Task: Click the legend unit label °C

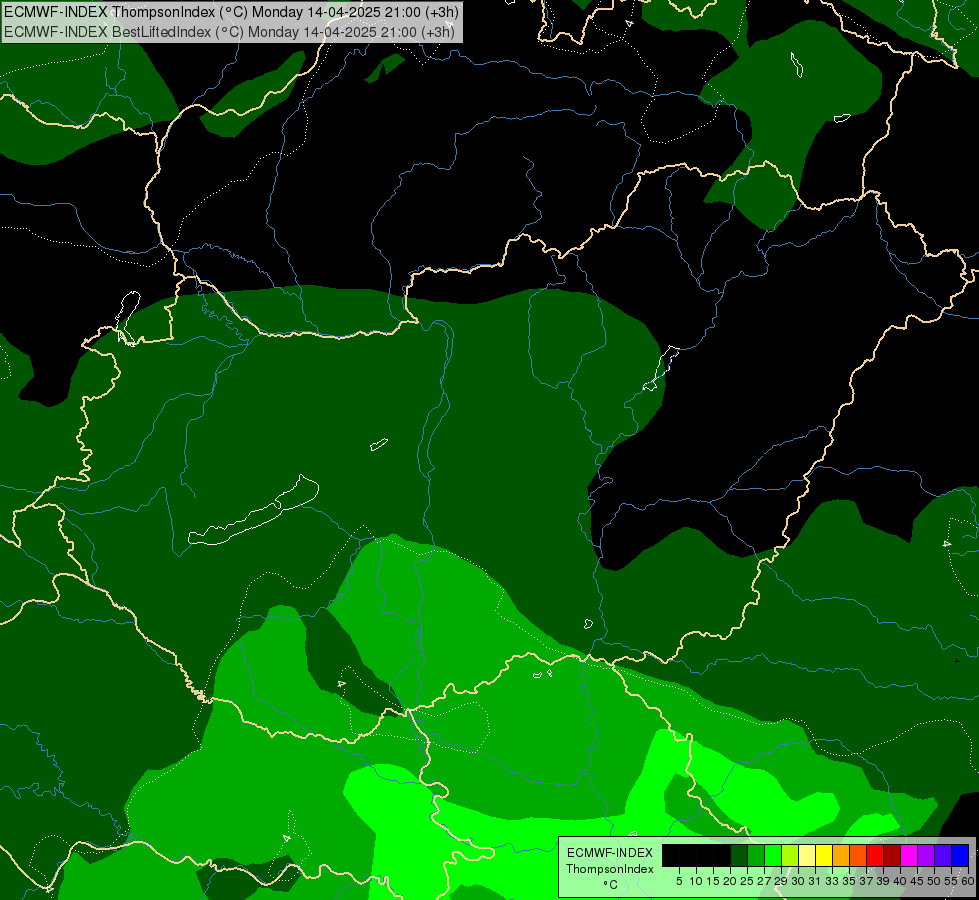Action: click(611, 885)
